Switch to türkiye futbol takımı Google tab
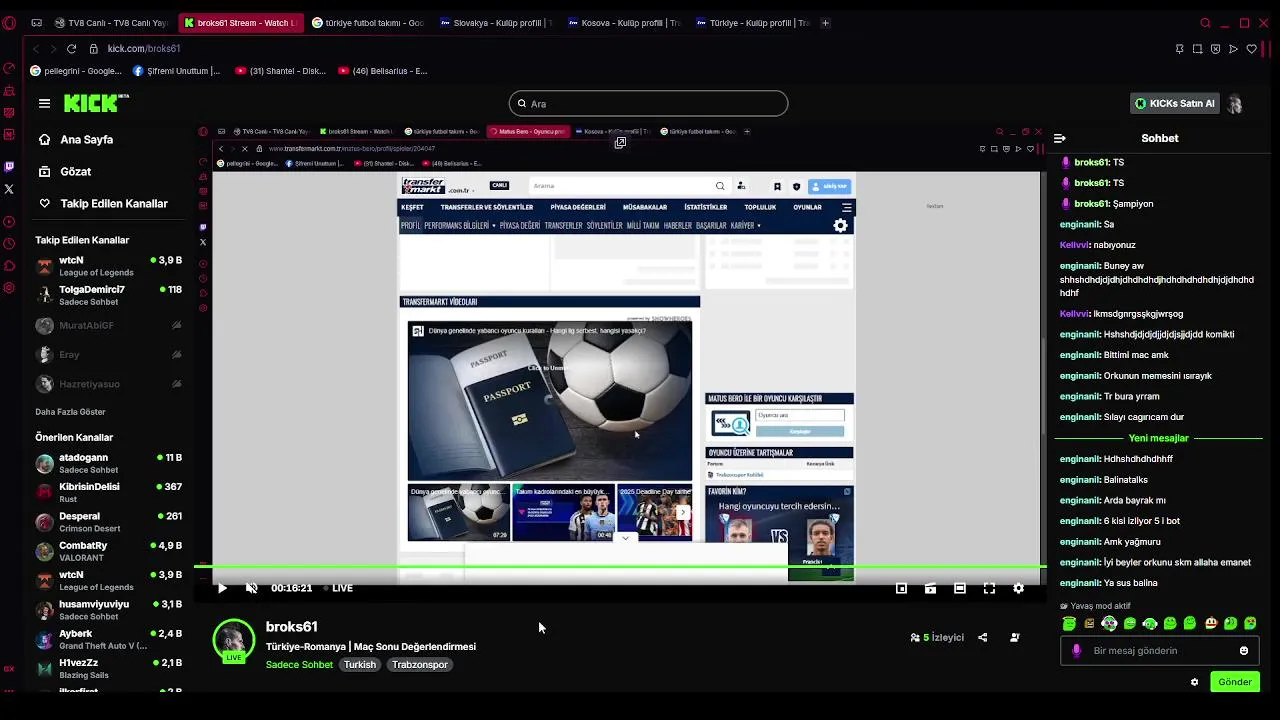This screenshot has width=1280, height=720. pyautogui.click(x=368, y=23)
